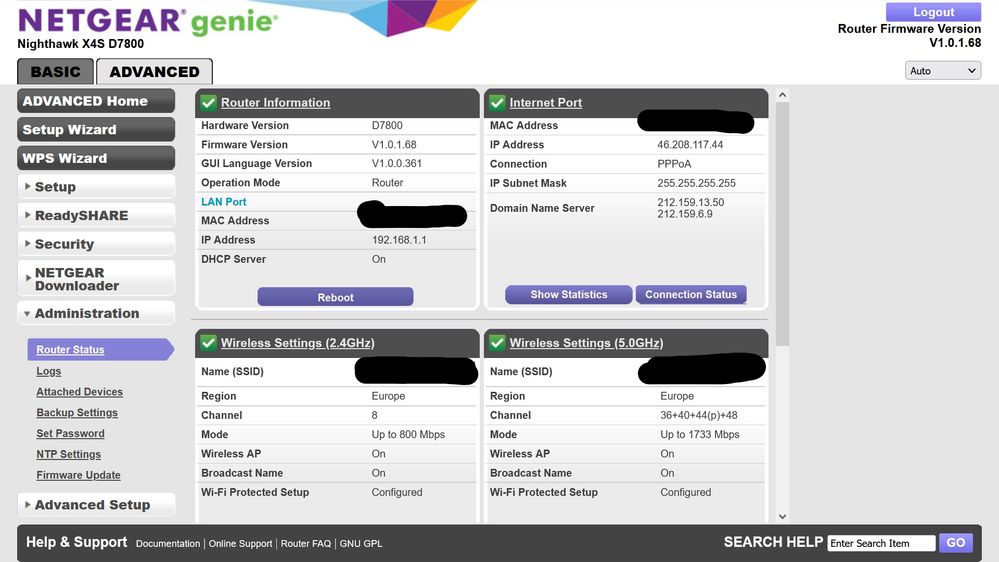
Task: Log out using the Logout button
Action: coord(933,12)
